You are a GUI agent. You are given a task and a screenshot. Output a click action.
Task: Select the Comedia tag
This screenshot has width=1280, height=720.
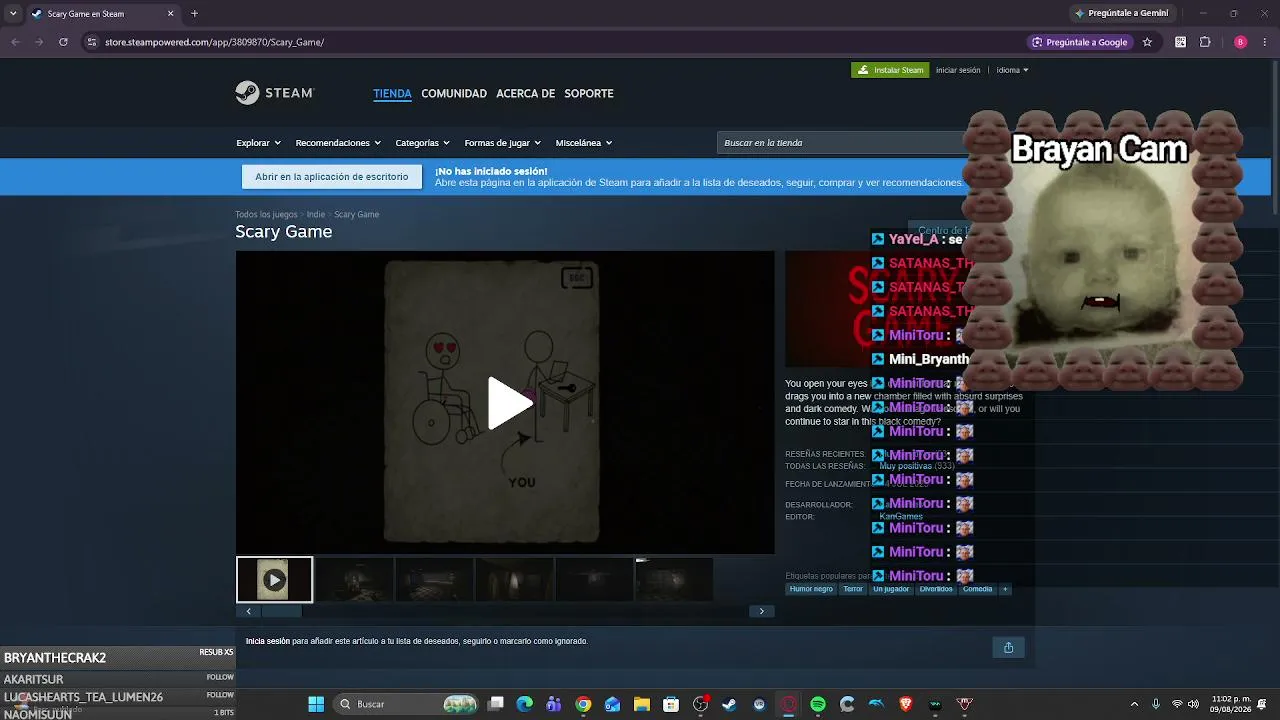978,589
